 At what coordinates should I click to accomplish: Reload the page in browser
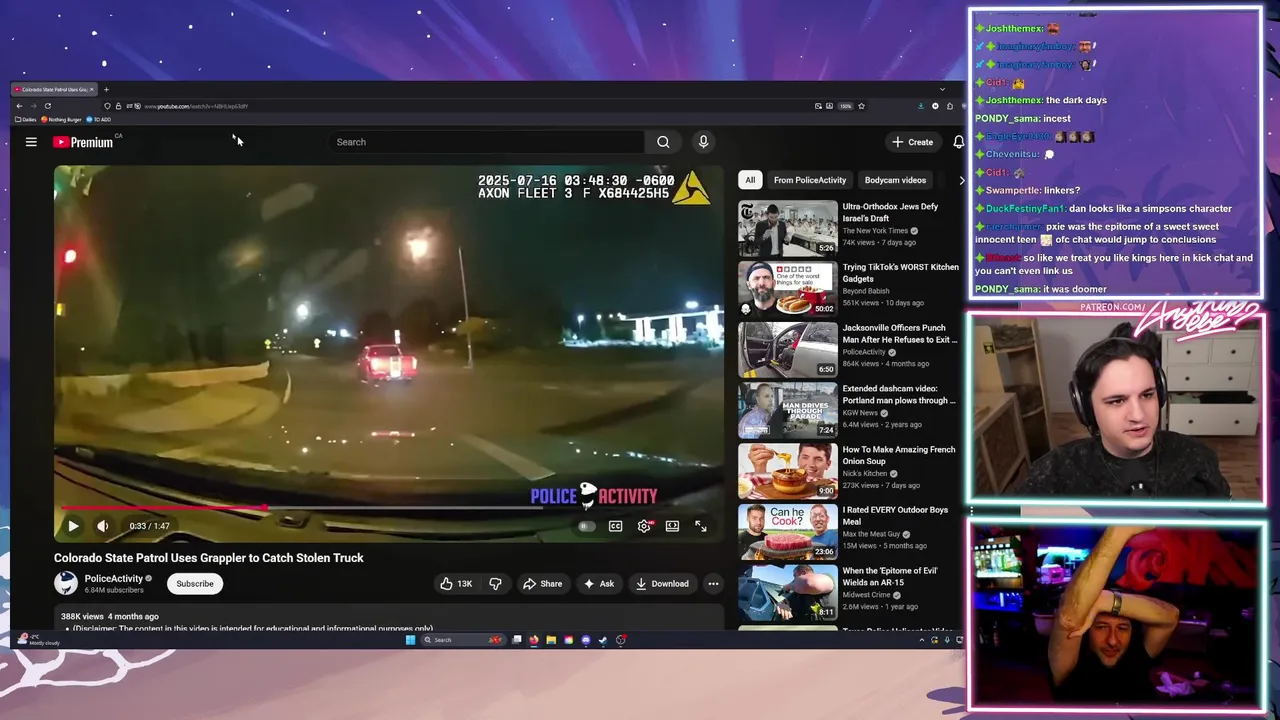tap(47, 106)
